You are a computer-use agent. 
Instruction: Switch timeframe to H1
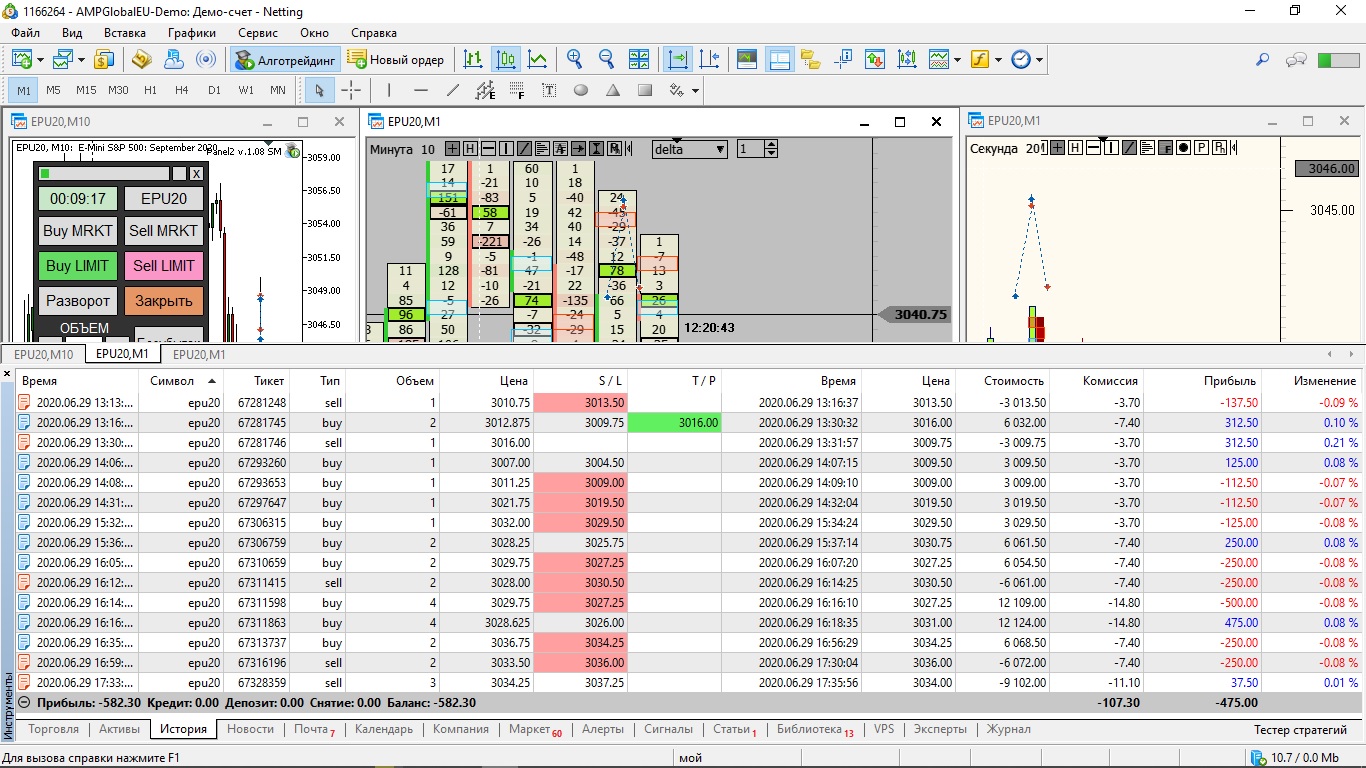pos(150,90)
